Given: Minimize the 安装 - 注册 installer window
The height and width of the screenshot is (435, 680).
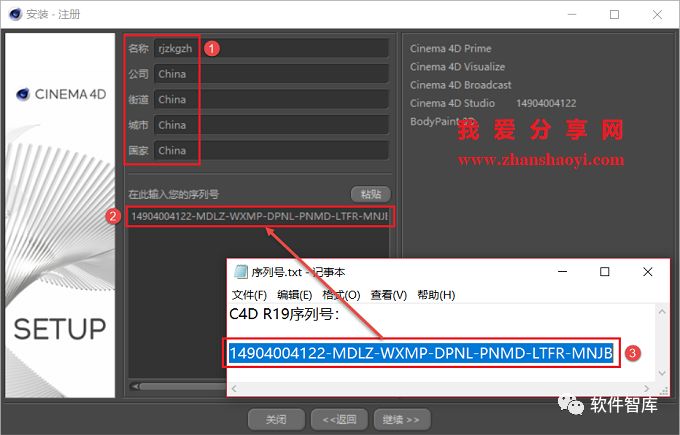Looking at the screenshot, I should (572, 14).
